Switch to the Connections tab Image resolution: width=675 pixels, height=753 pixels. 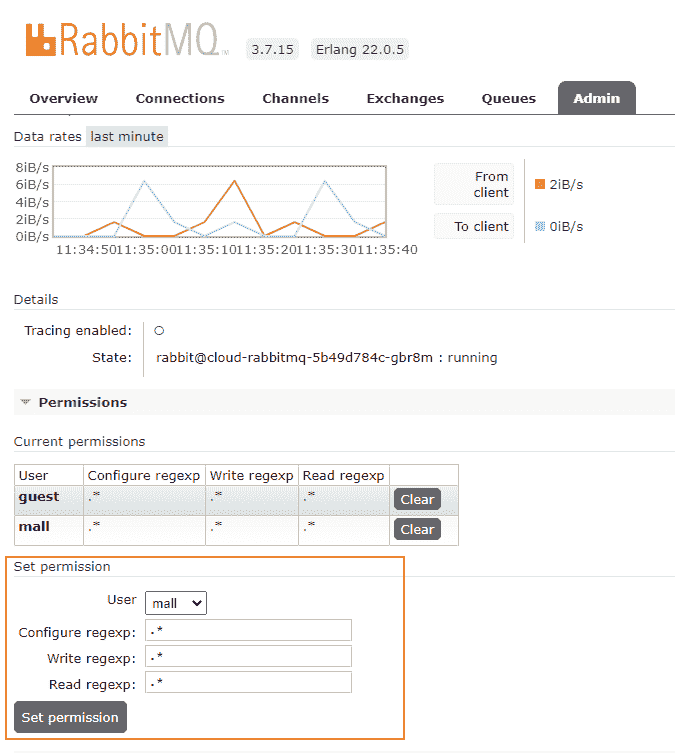[180, 98]
